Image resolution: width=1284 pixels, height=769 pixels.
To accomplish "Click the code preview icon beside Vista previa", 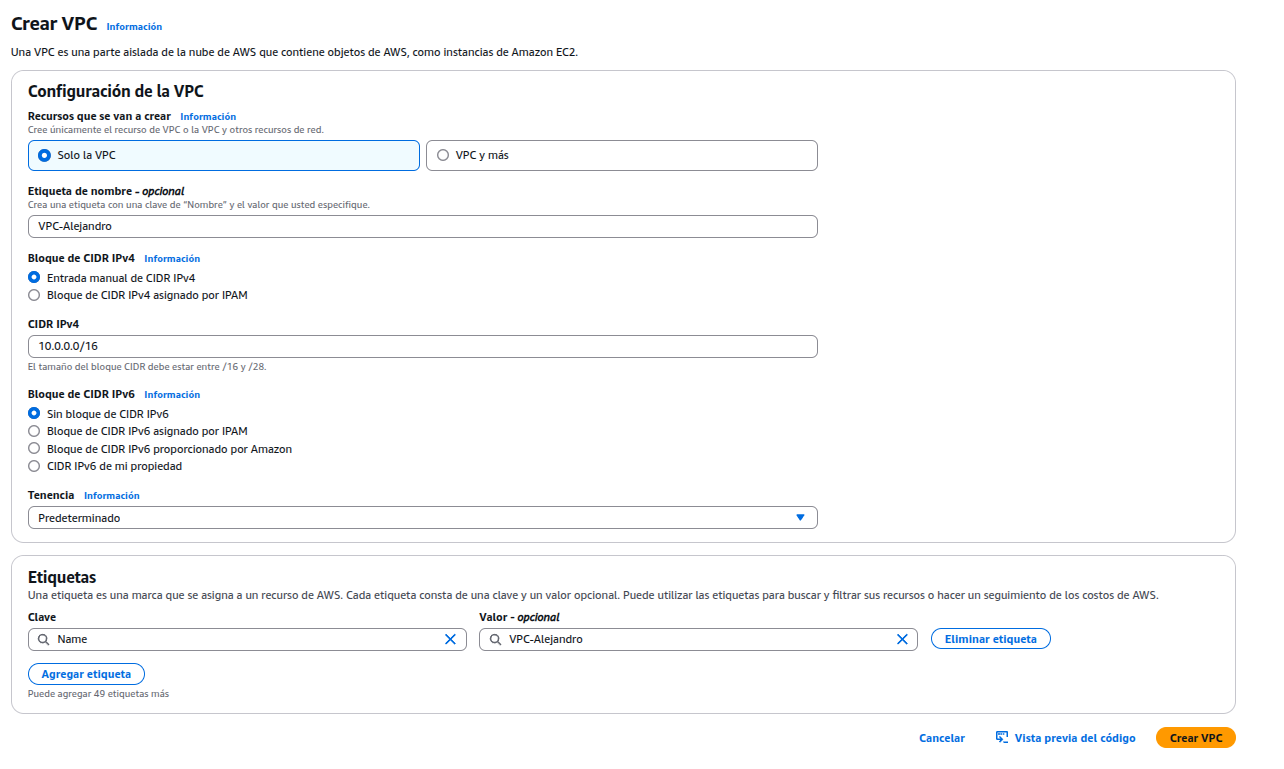I will [x=1002, y=738].
